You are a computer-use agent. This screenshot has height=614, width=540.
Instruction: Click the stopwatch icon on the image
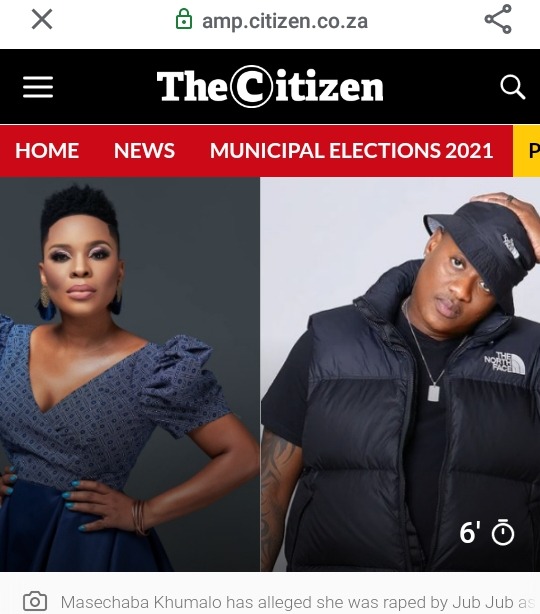503,532
